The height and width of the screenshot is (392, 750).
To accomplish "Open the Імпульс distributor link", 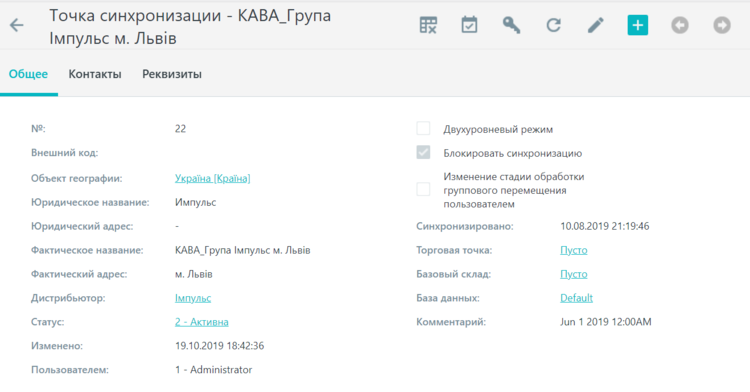I will click(x=193, y=298).
